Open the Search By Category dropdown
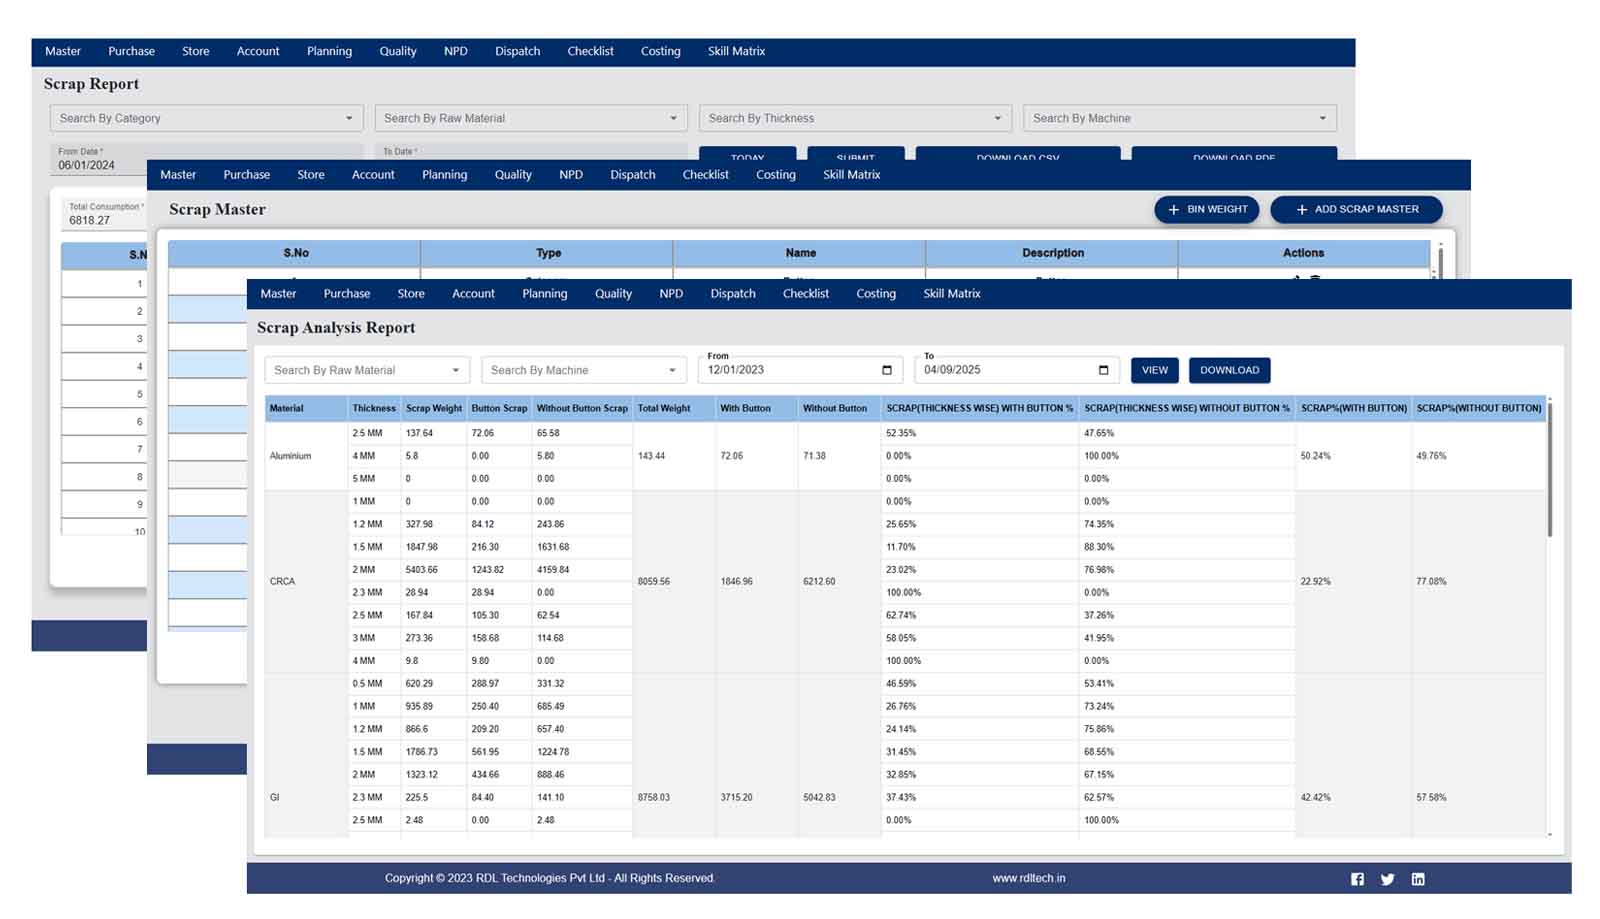1600x919 pixels. pos(205,117)
